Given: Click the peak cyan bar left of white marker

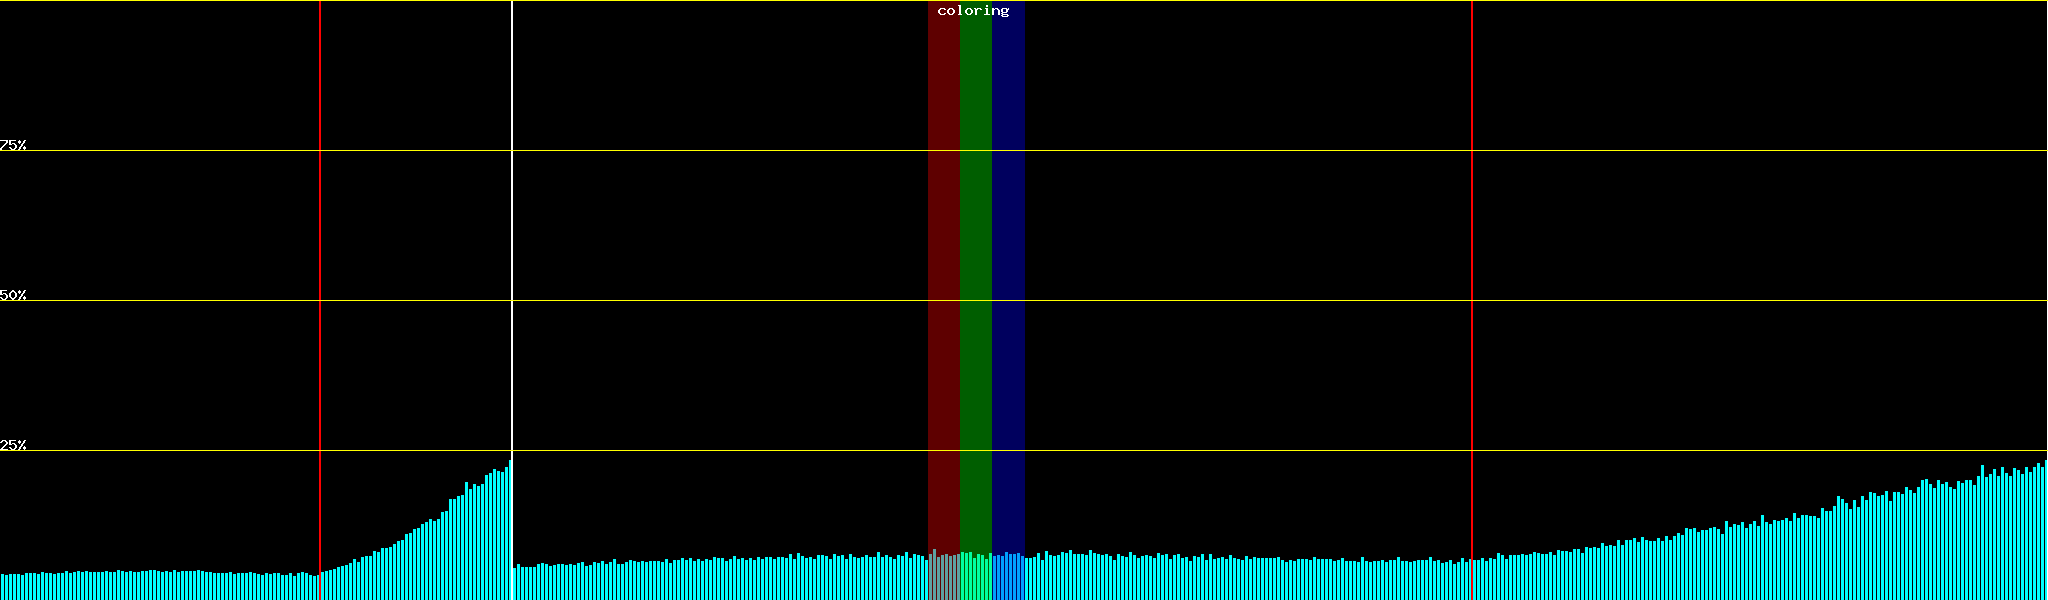Looking at the screenshot, I should 507,530.
